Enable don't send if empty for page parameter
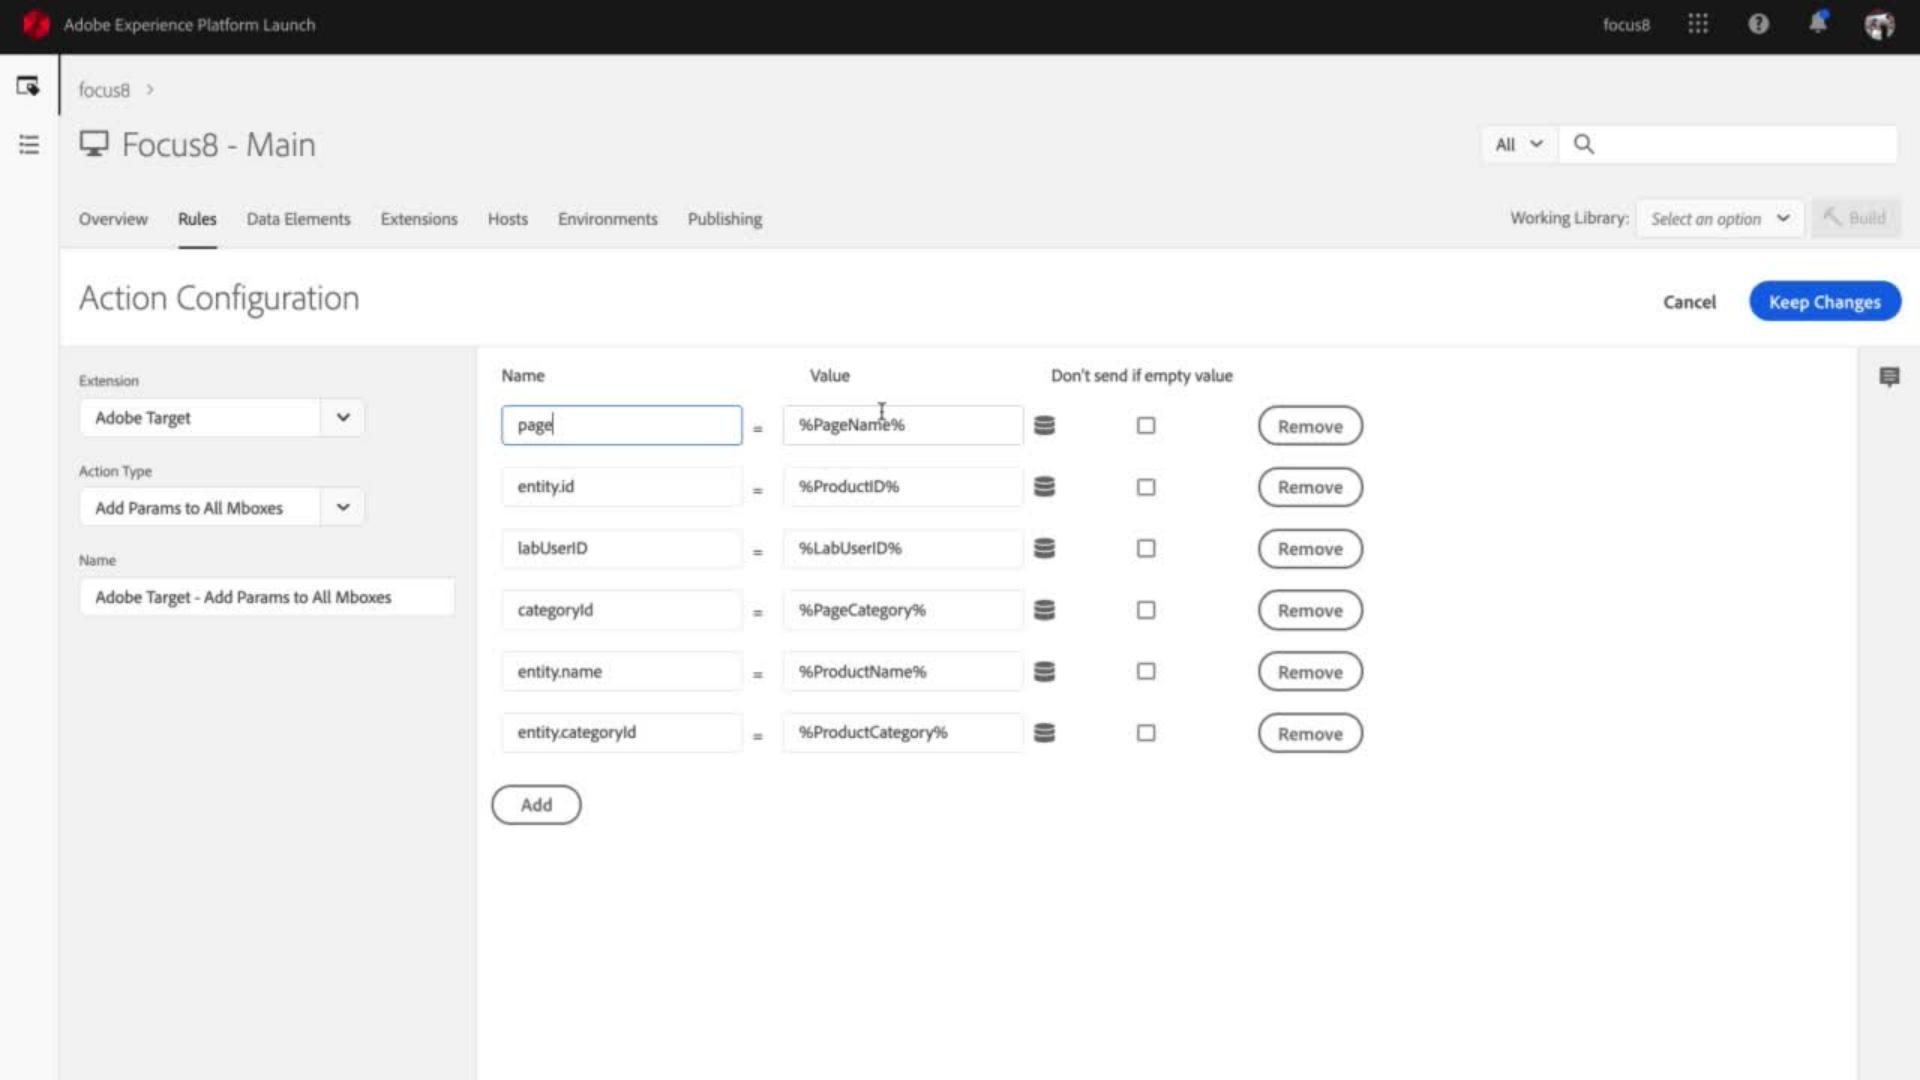 point(1145,425)
